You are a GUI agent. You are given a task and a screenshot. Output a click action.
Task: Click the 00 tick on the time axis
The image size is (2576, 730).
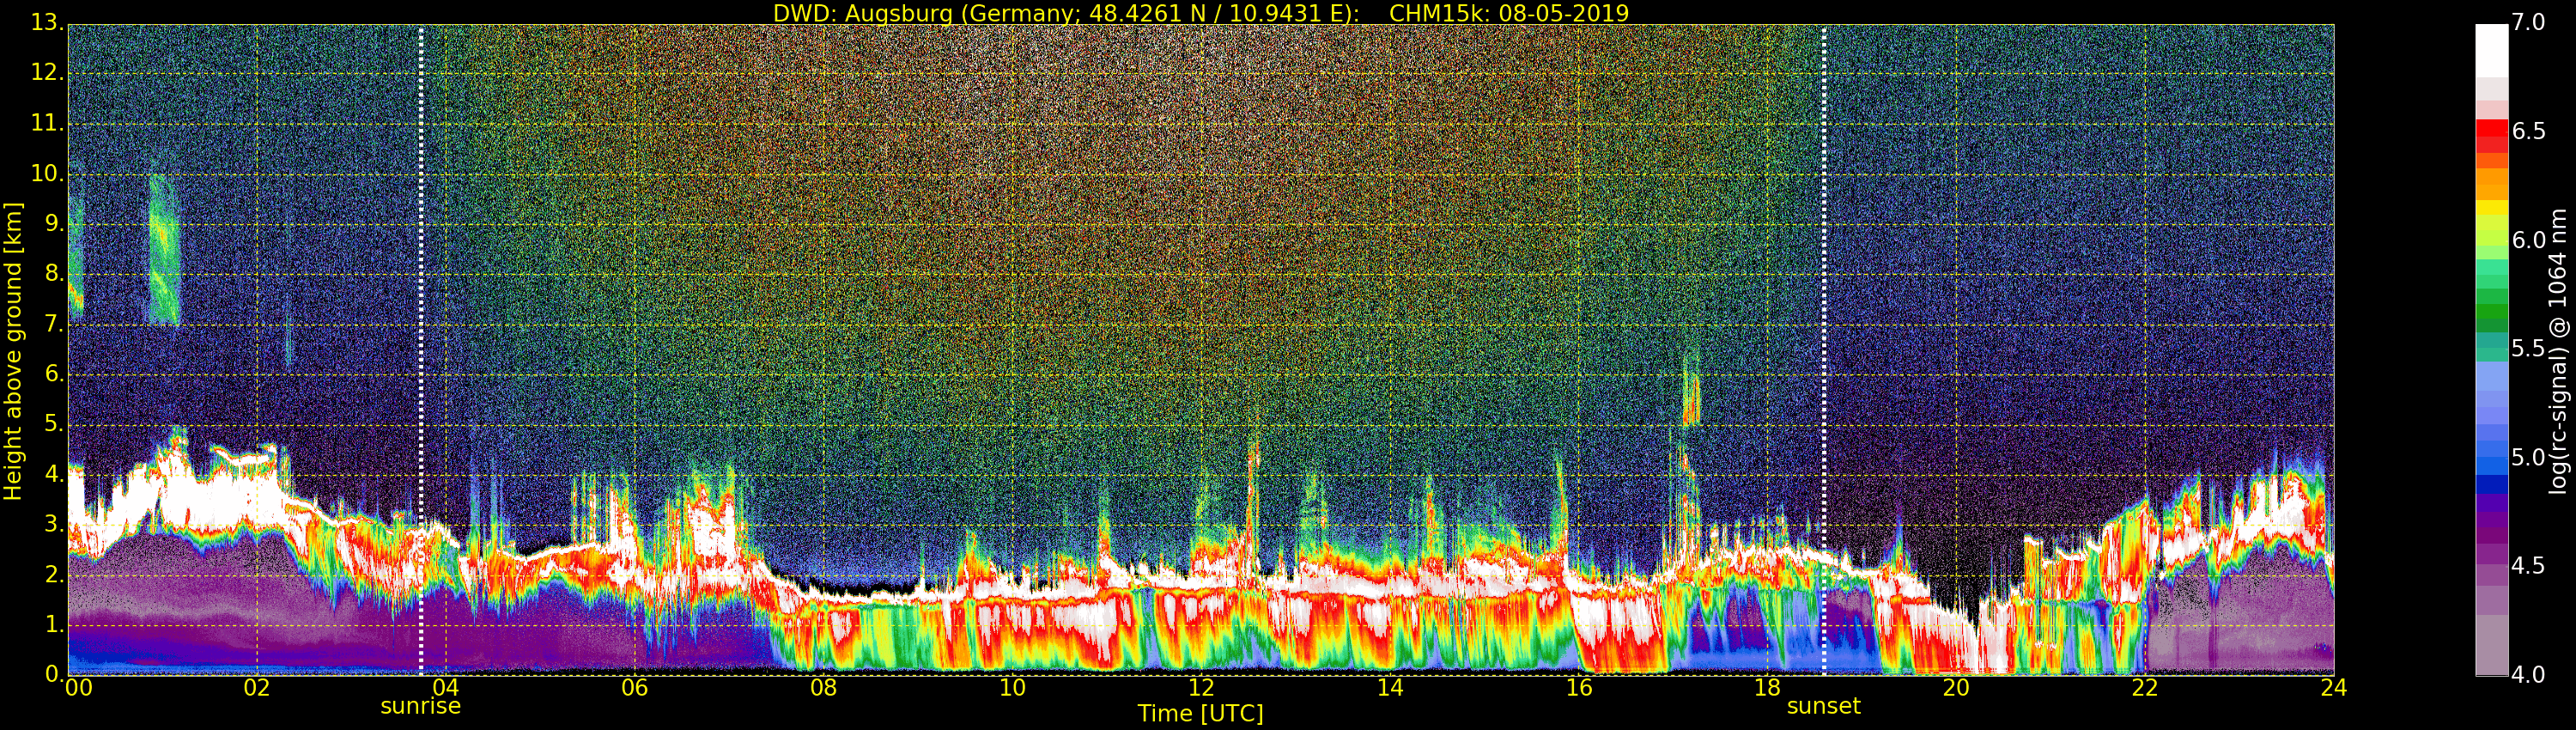78,688
